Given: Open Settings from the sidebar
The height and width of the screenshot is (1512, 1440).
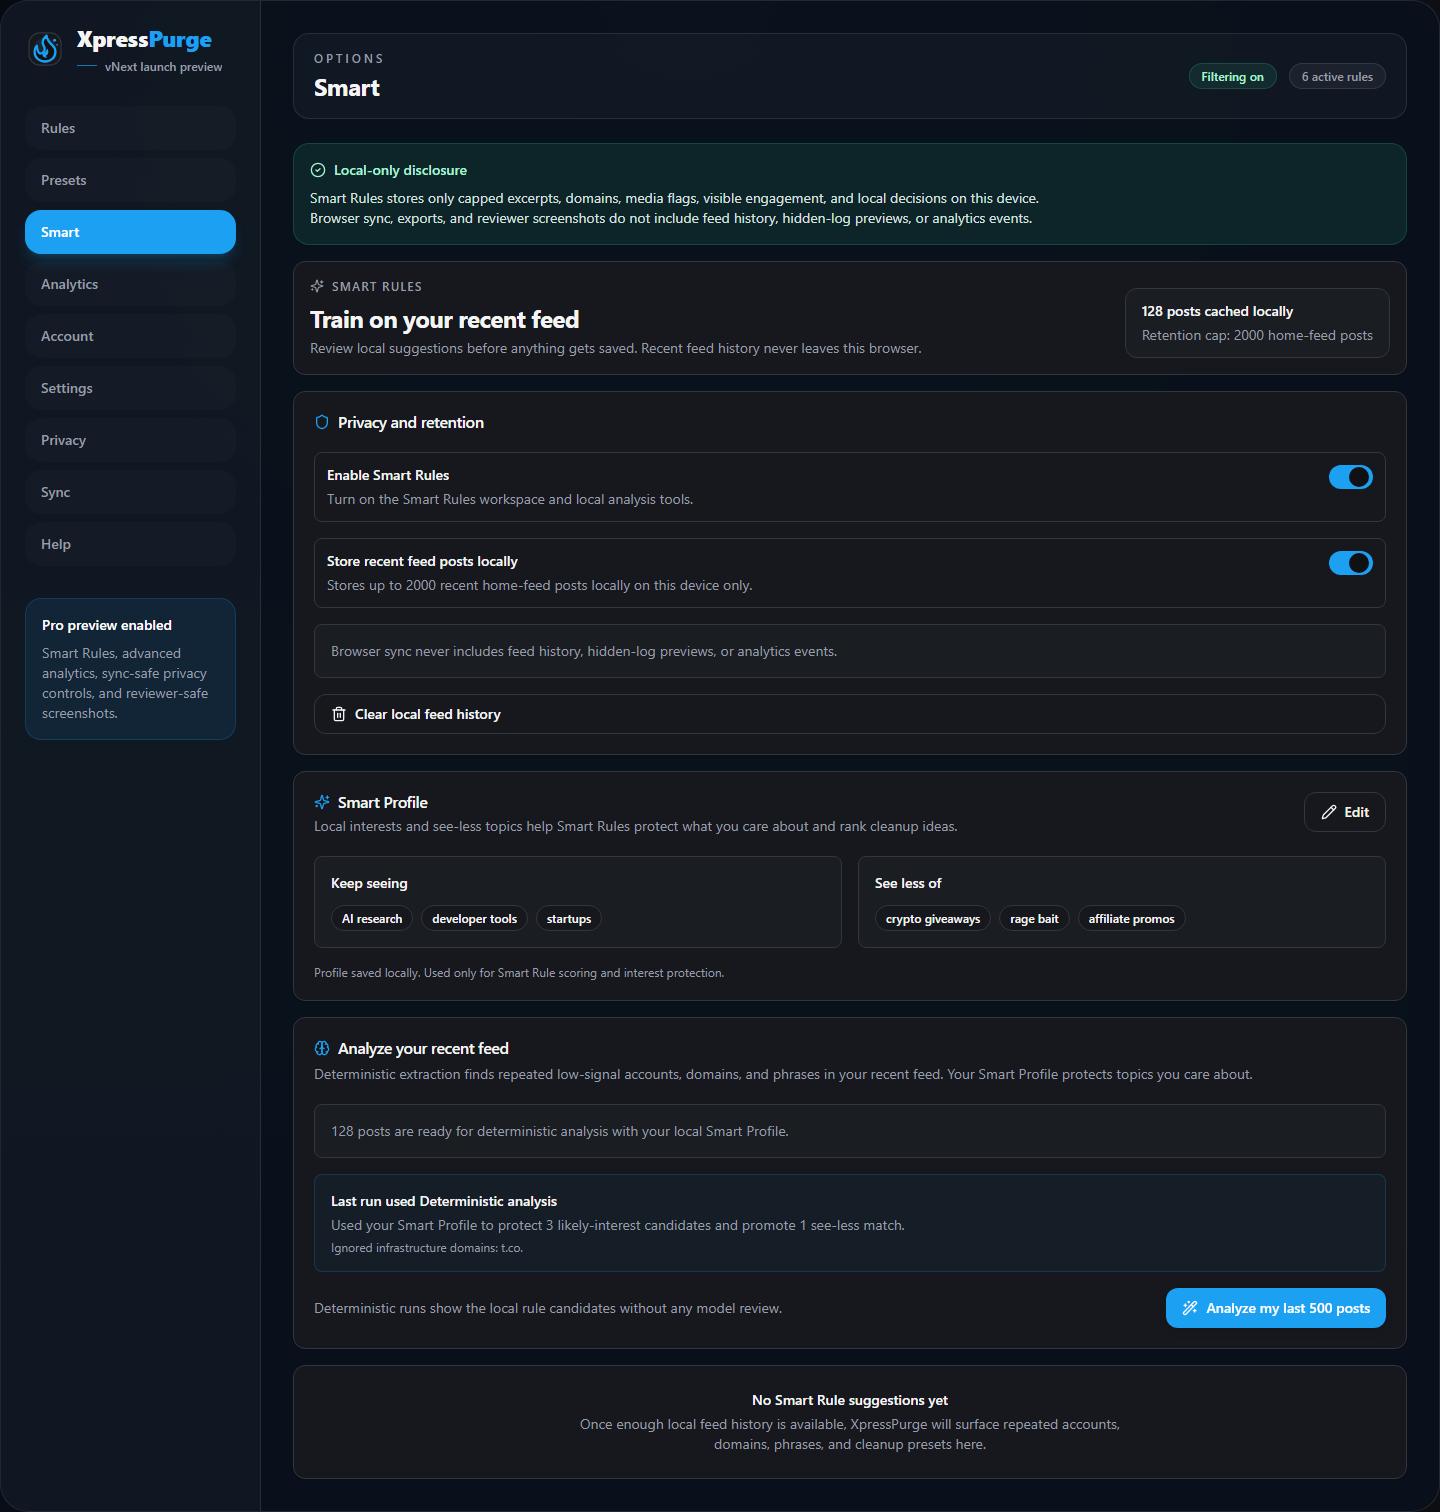Looking at the screenshot, I should click(130, 388).
